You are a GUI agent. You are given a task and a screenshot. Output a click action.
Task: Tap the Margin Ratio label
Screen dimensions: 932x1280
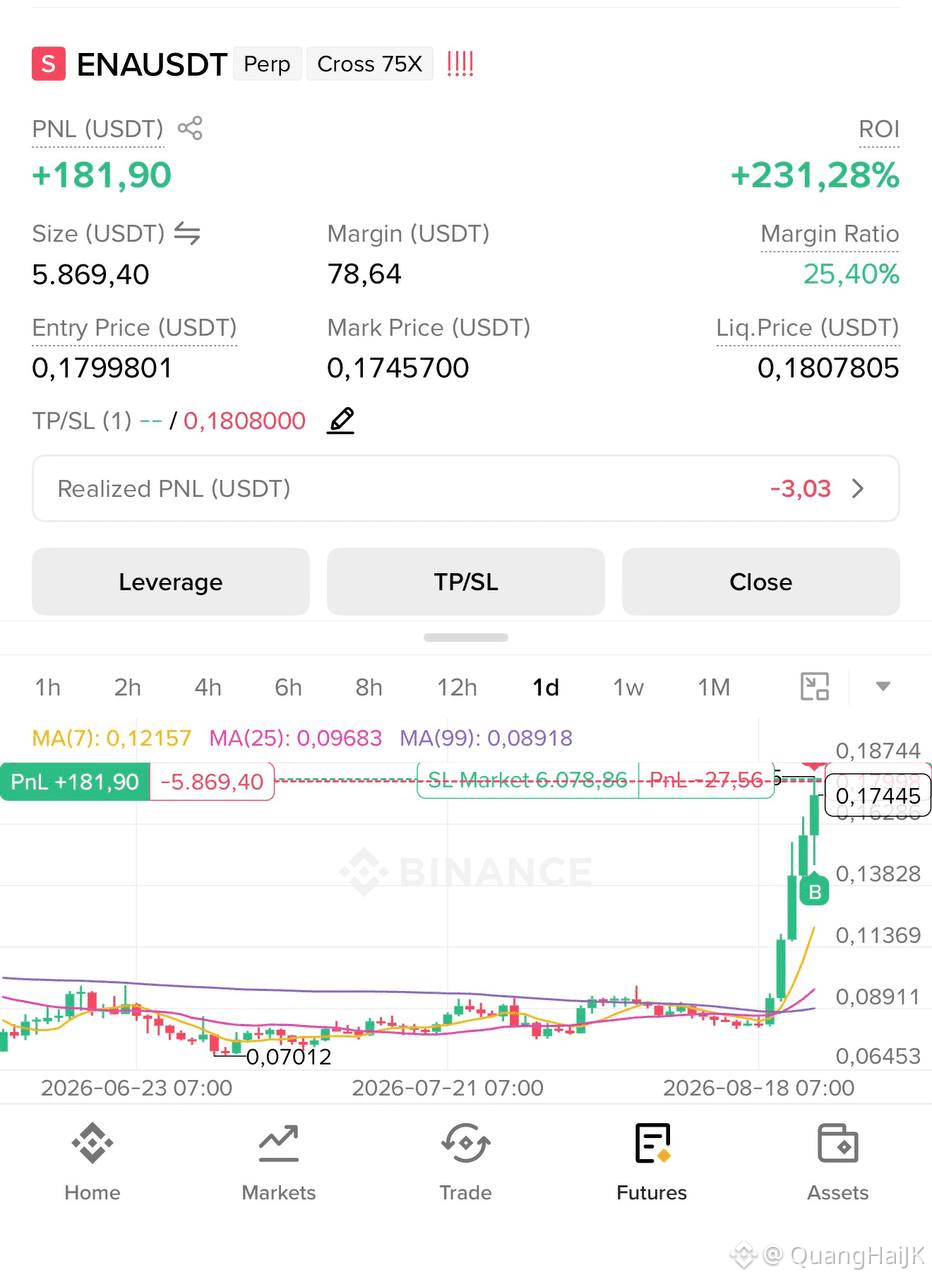pyautogui.click(x=830, y=234)
